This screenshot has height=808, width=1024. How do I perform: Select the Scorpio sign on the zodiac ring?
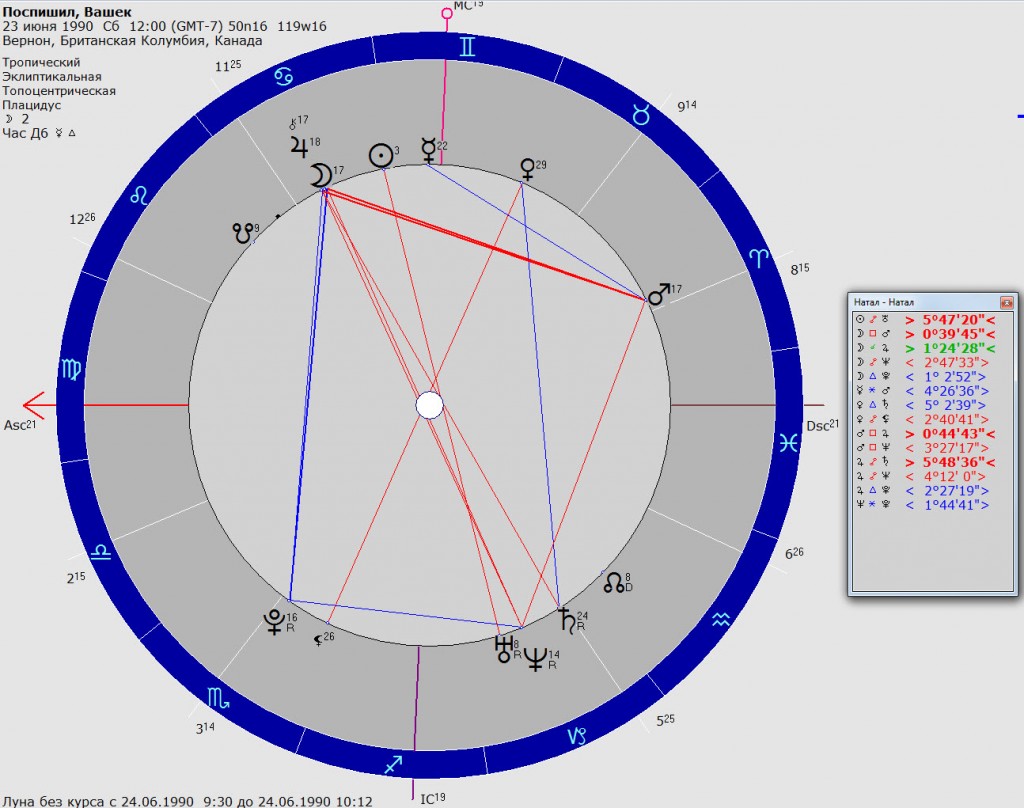pos(219,699)
